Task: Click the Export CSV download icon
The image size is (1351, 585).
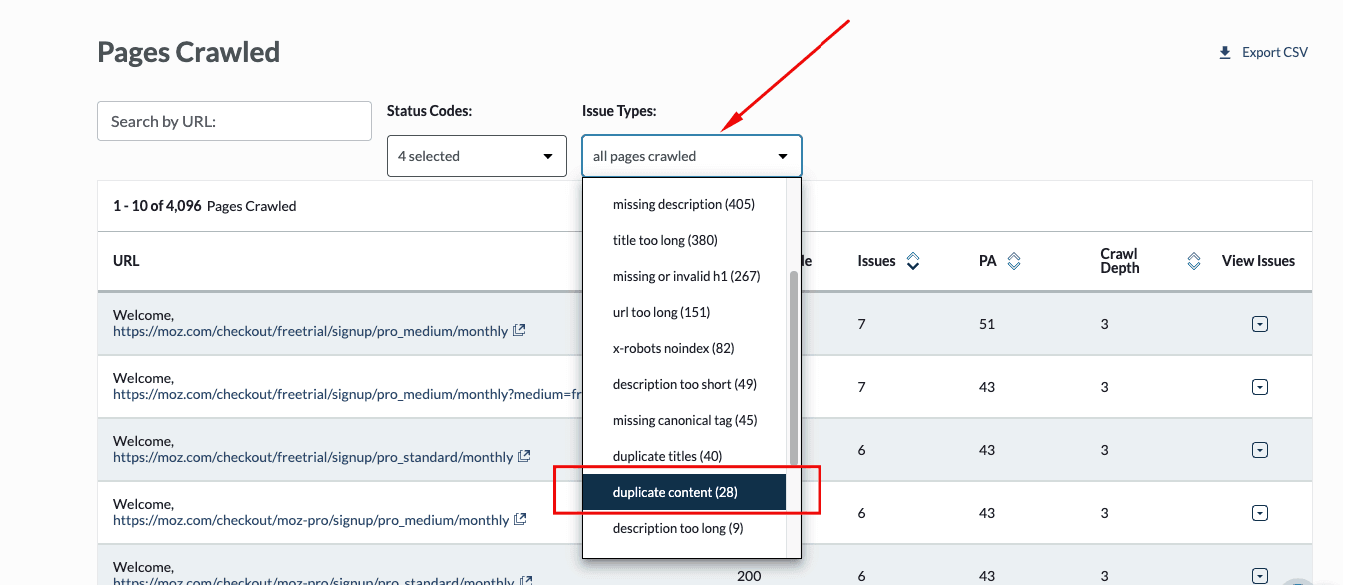Action: pyautogui.click(x=1225, y=53)
